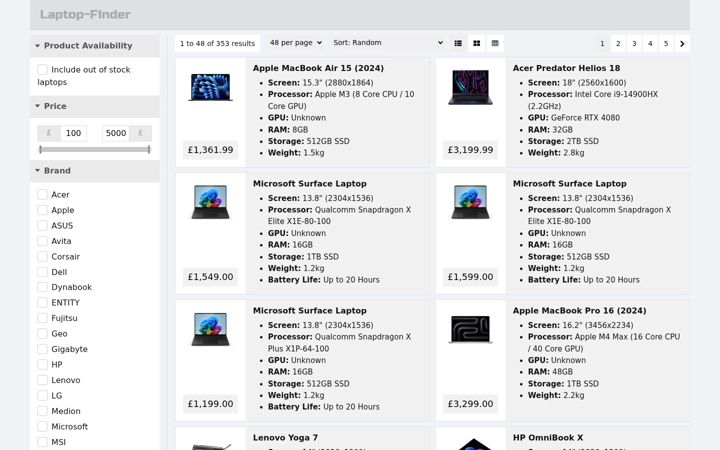Open Acer Predator Helios 18 thumbnail
Viewport: 720px width, 450px height.
[x=470, y=87]
